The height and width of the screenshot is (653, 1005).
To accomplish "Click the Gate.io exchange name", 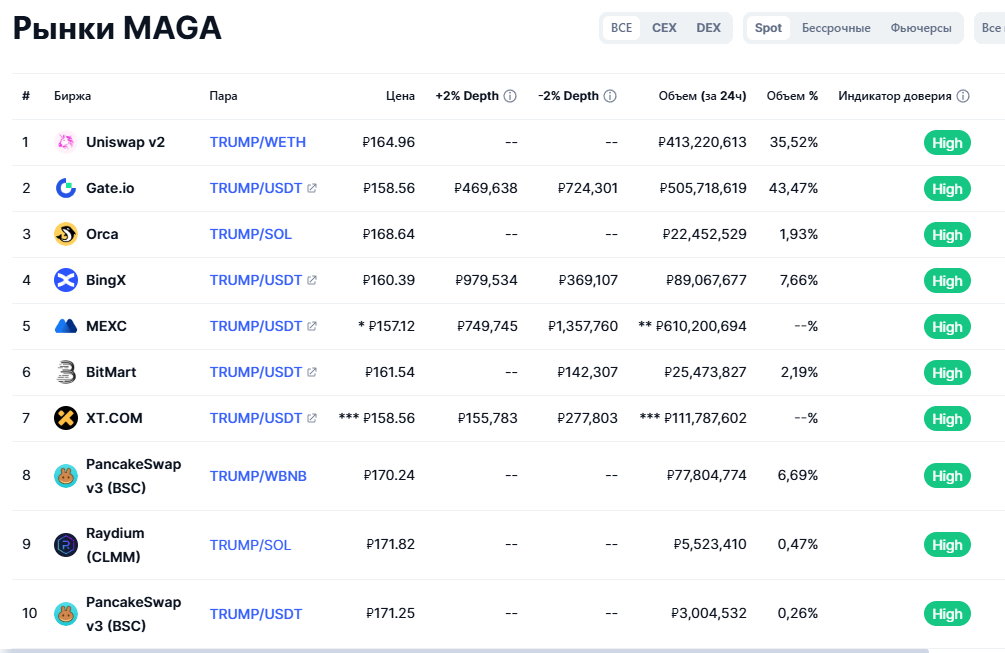I will (x=110, y=188).
